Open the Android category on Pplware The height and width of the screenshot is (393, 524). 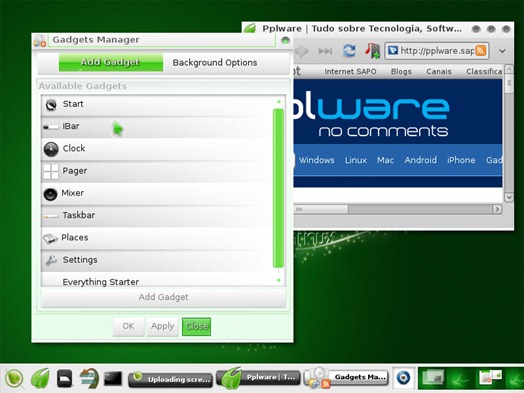point(420,160)
